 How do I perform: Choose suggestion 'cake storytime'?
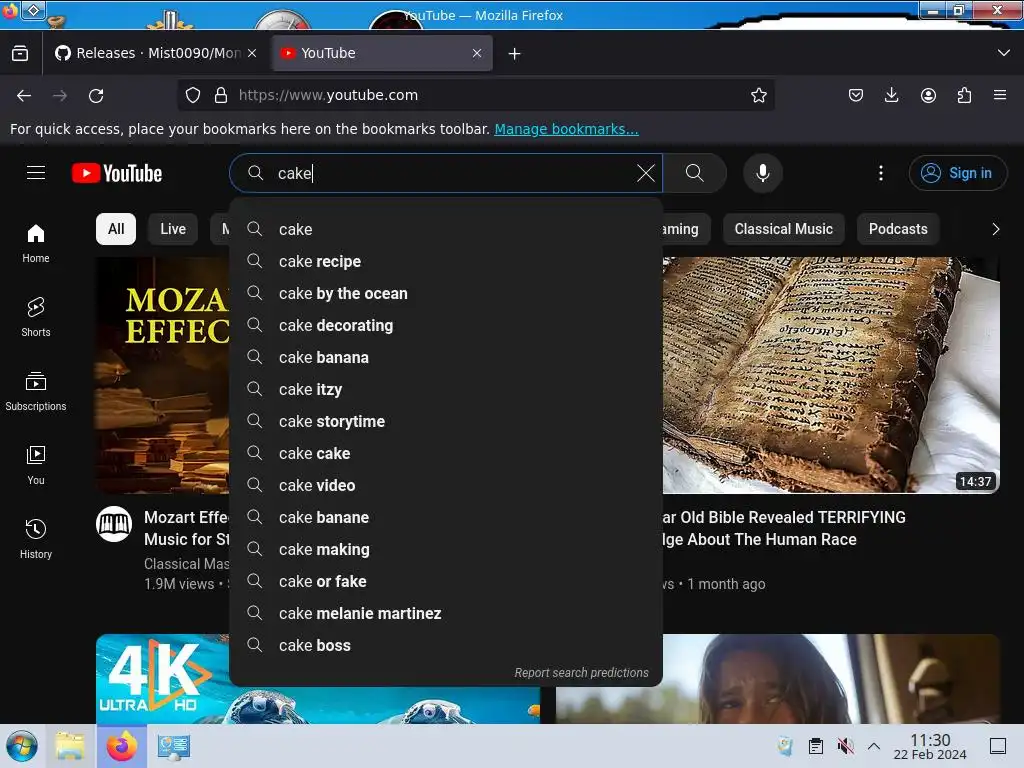446,421
